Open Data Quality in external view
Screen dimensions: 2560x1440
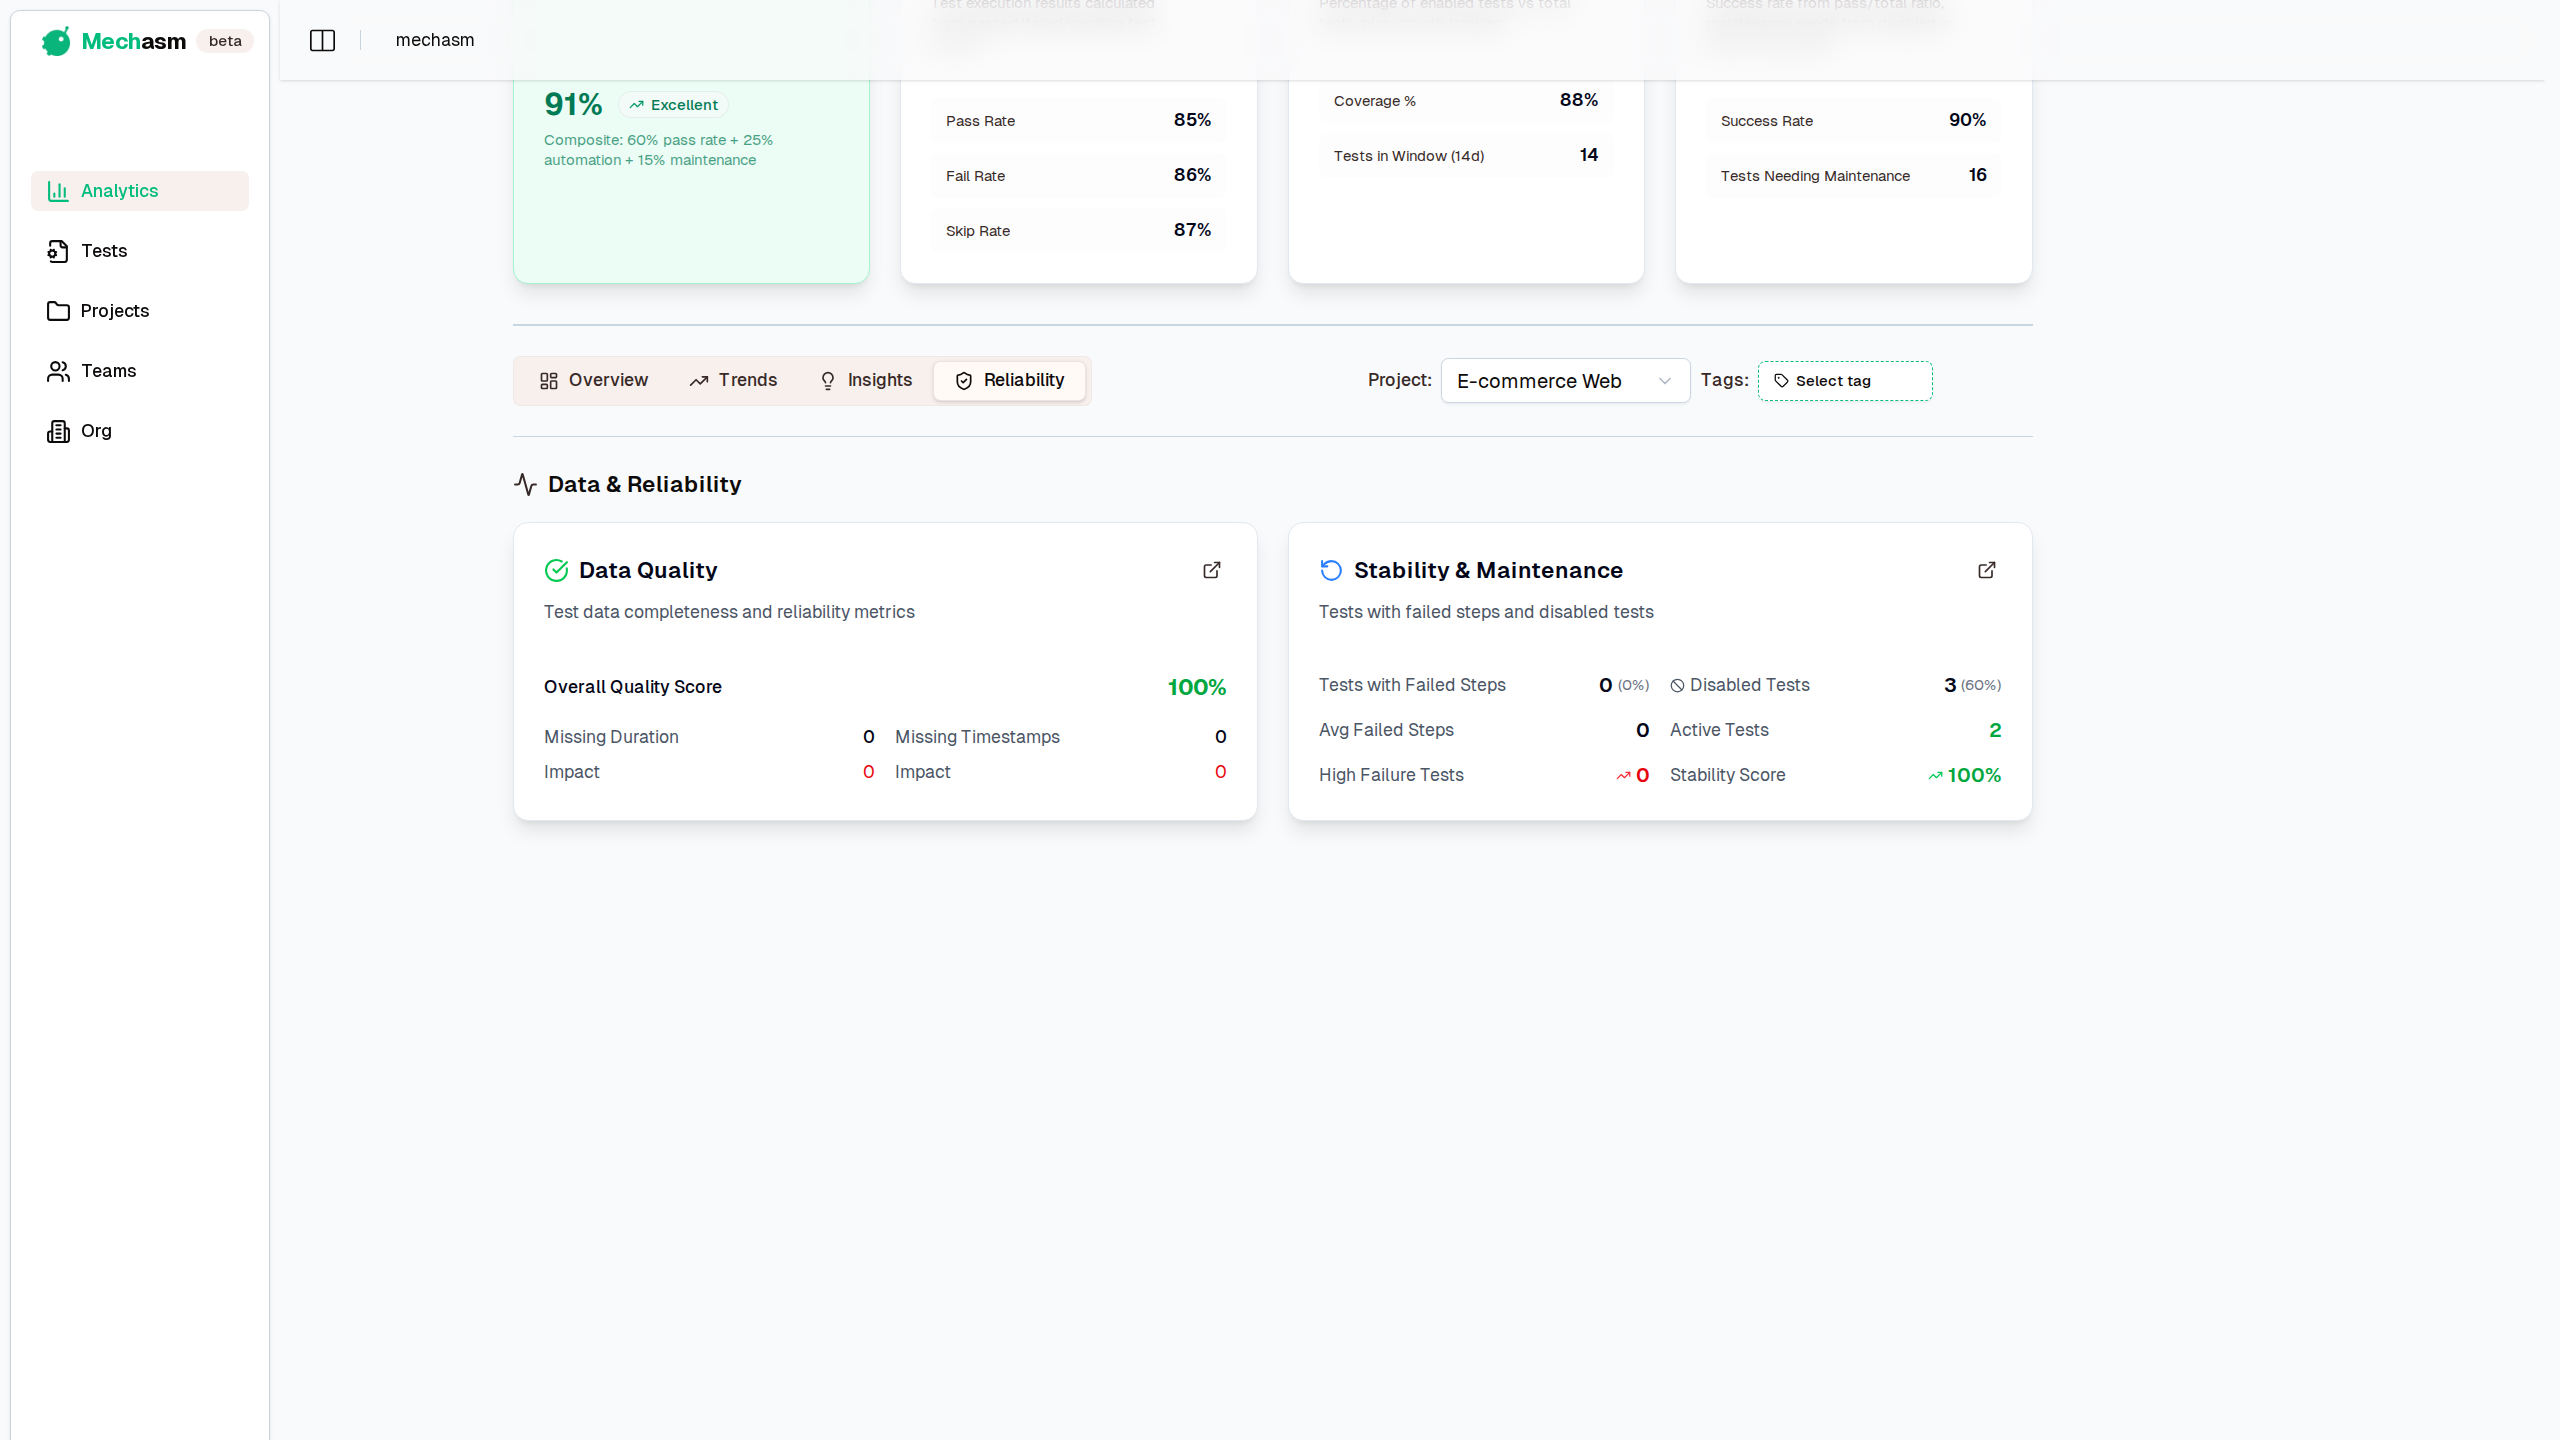tap(1211, 569)
